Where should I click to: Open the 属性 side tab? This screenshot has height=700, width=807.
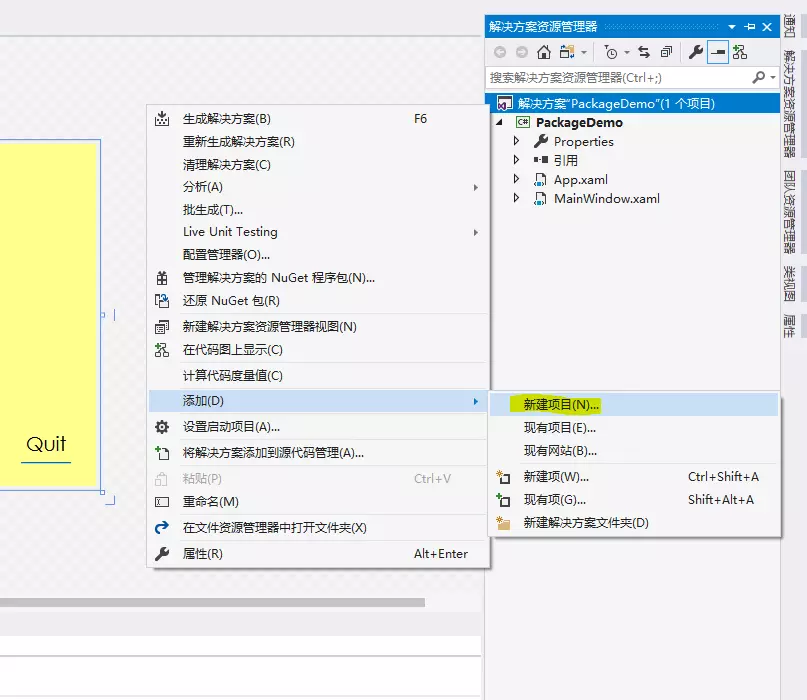[790, 325]
